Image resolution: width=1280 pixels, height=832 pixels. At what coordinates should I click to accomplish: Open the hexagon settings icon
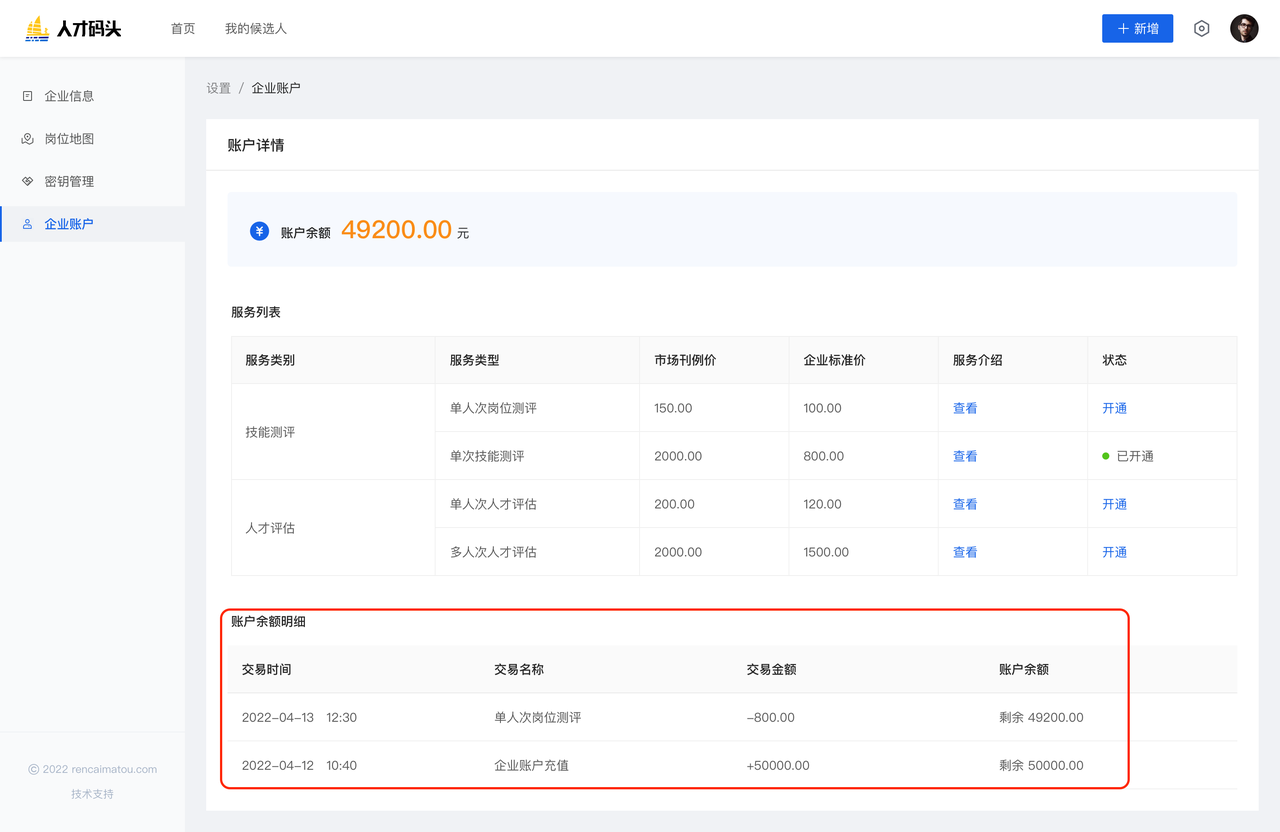tap(1201, 29)
